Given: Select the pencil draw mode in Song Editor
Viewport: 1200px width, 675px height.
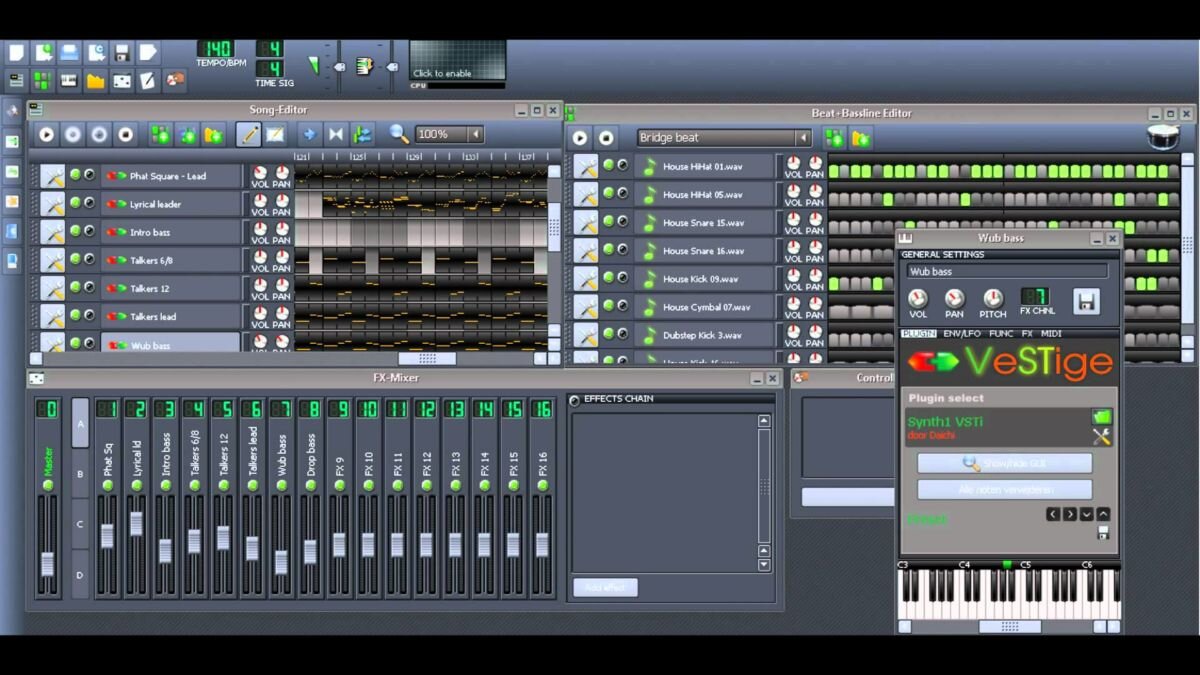Looking at the screenshot, I should (x=248, y=134).
